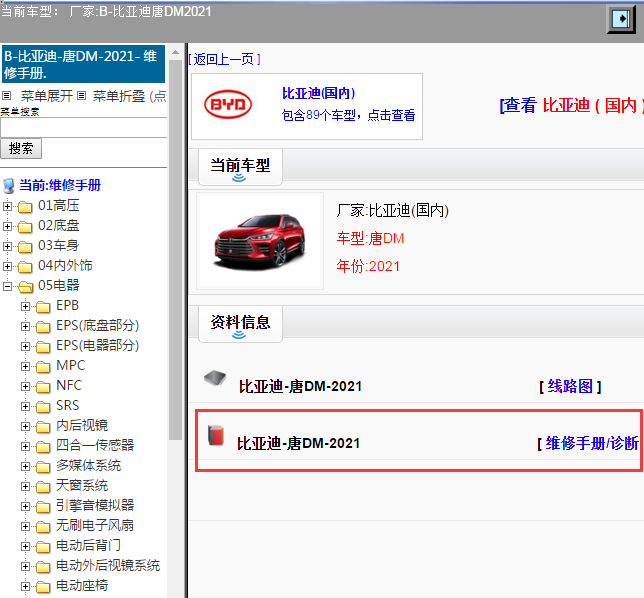Click B-比亚迪-唐DM-2021-维修手册 header

coord(83,64)
